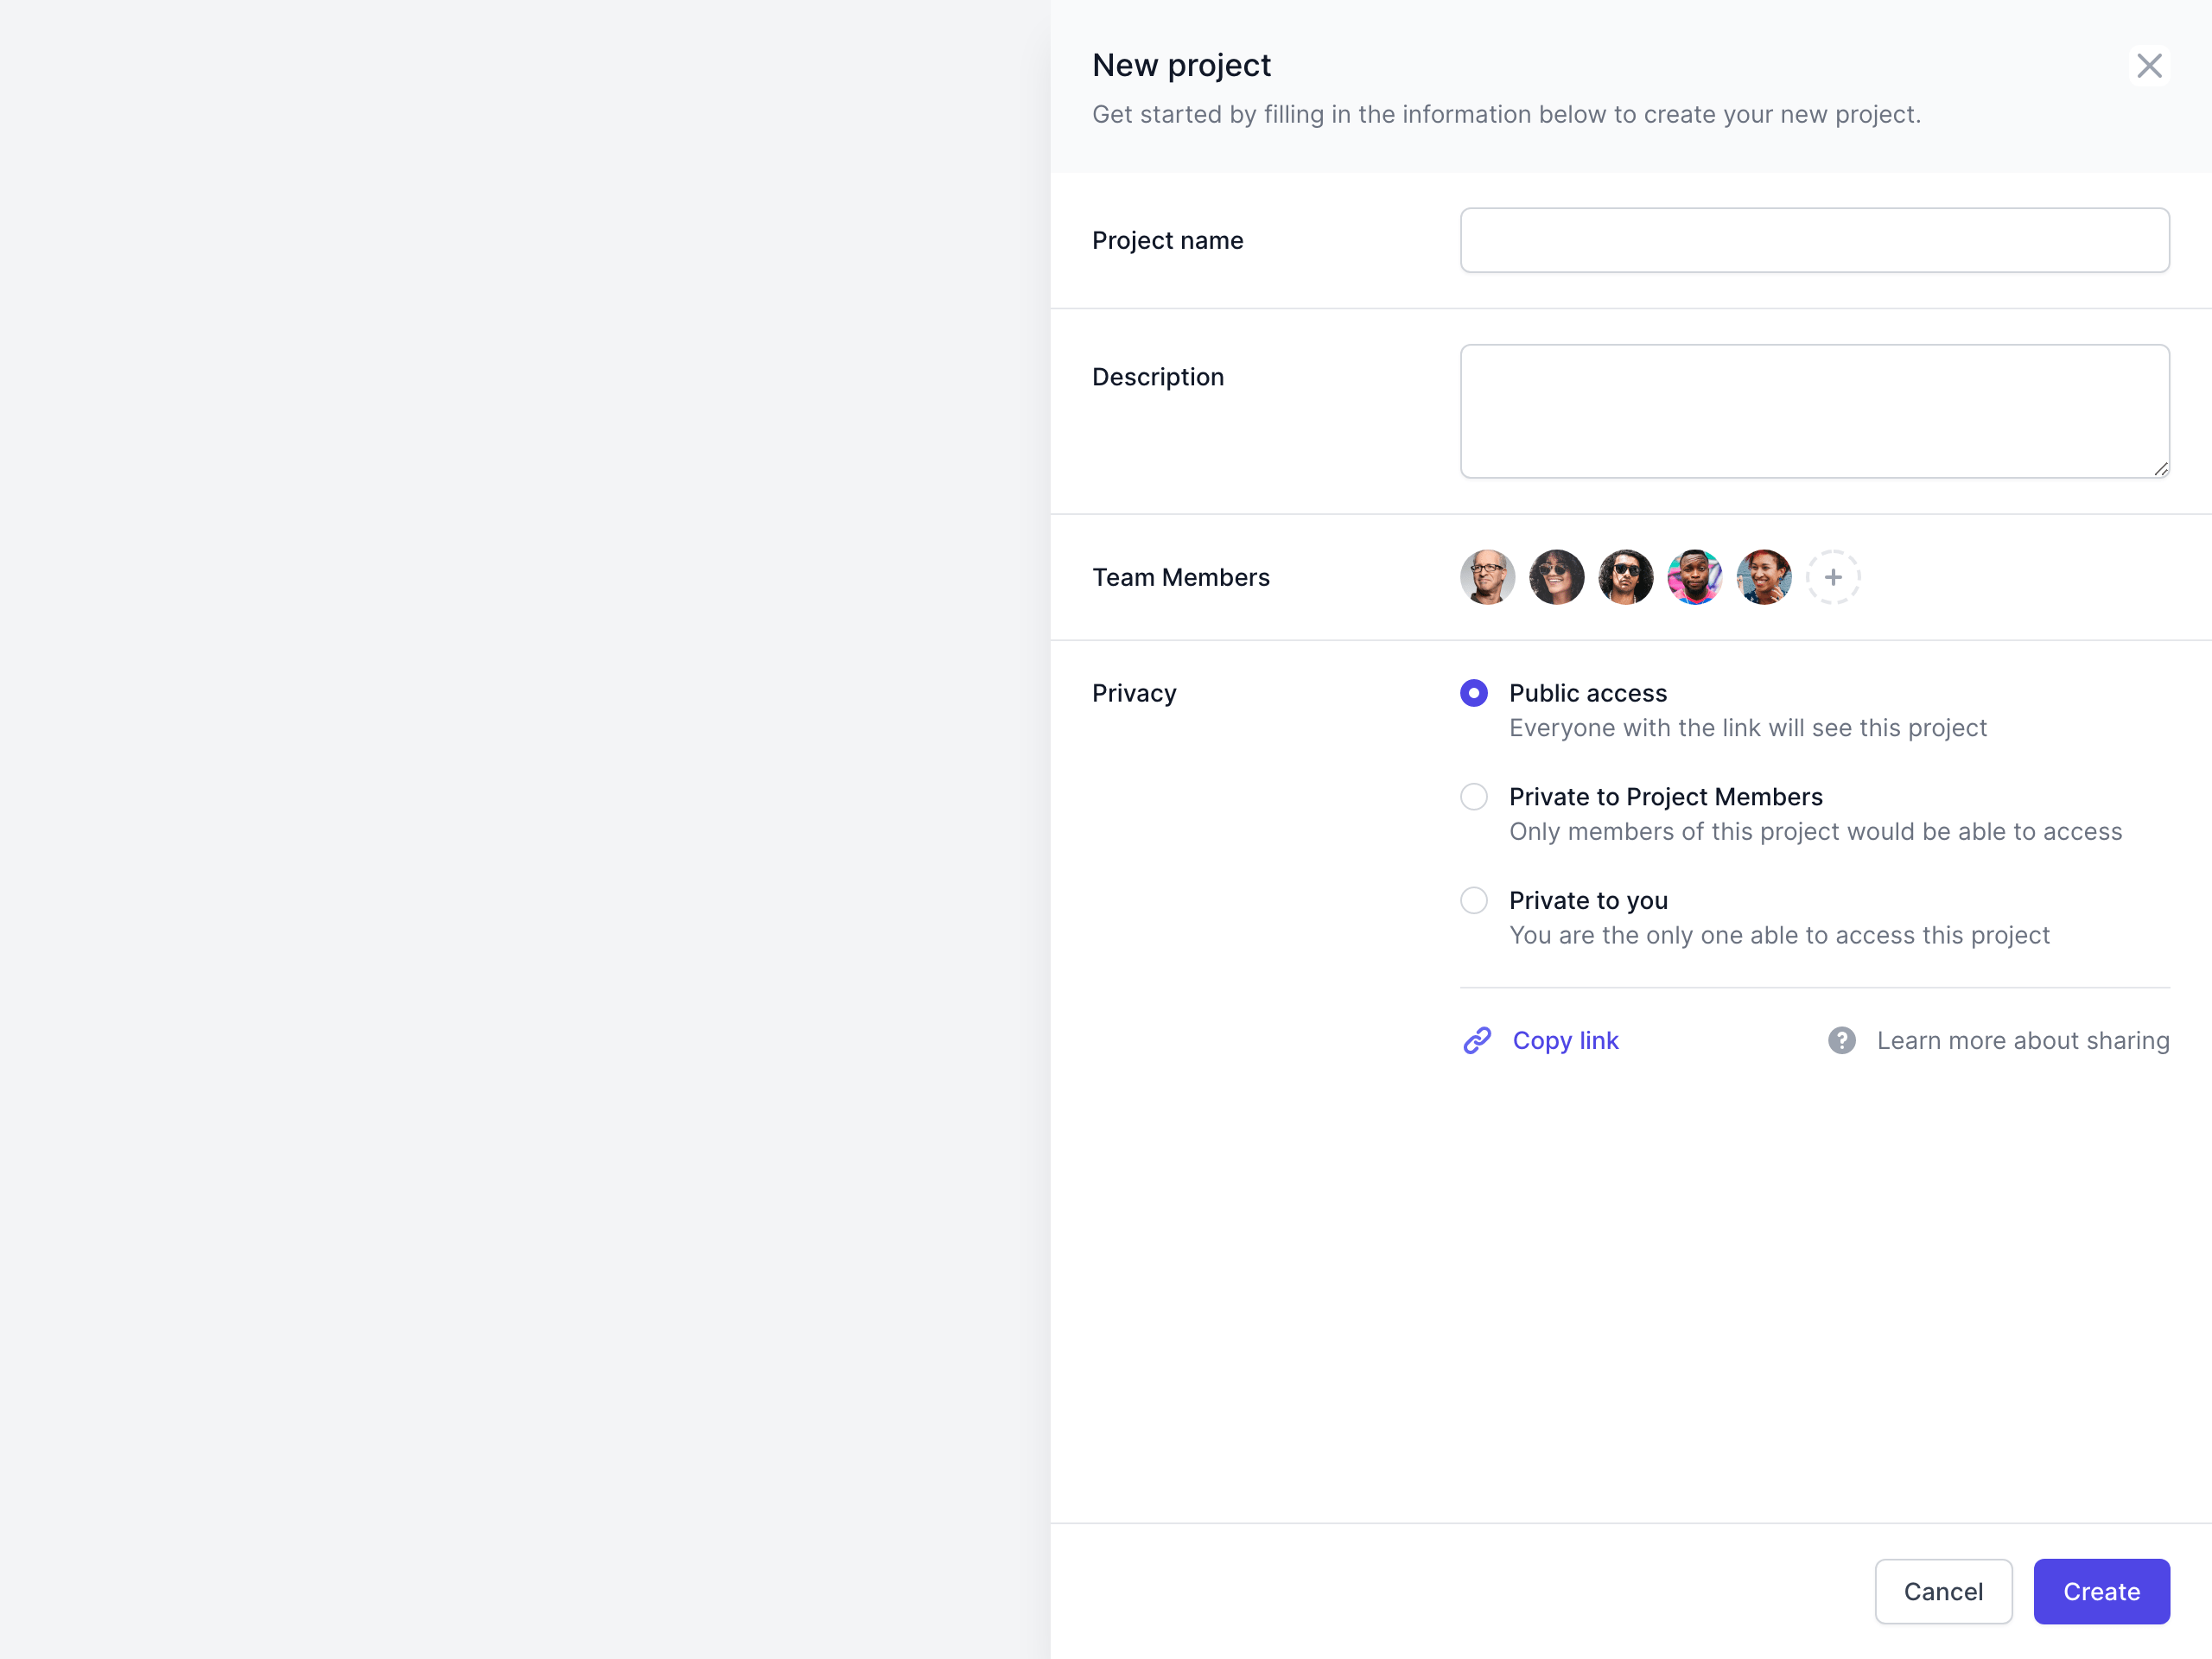The width and height of the screenshot is (2212, 1659).
Task: Click the Create button
Action: (2101, 1591)
